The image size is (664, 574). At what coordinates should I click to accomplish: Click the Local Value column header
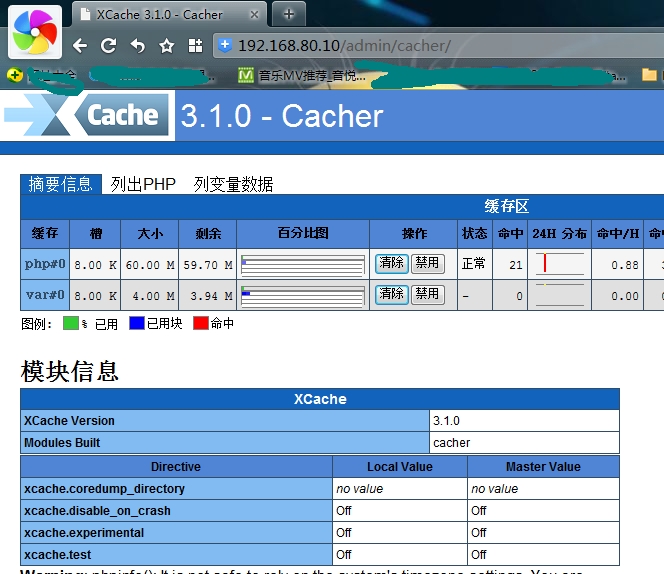point(400,467)
